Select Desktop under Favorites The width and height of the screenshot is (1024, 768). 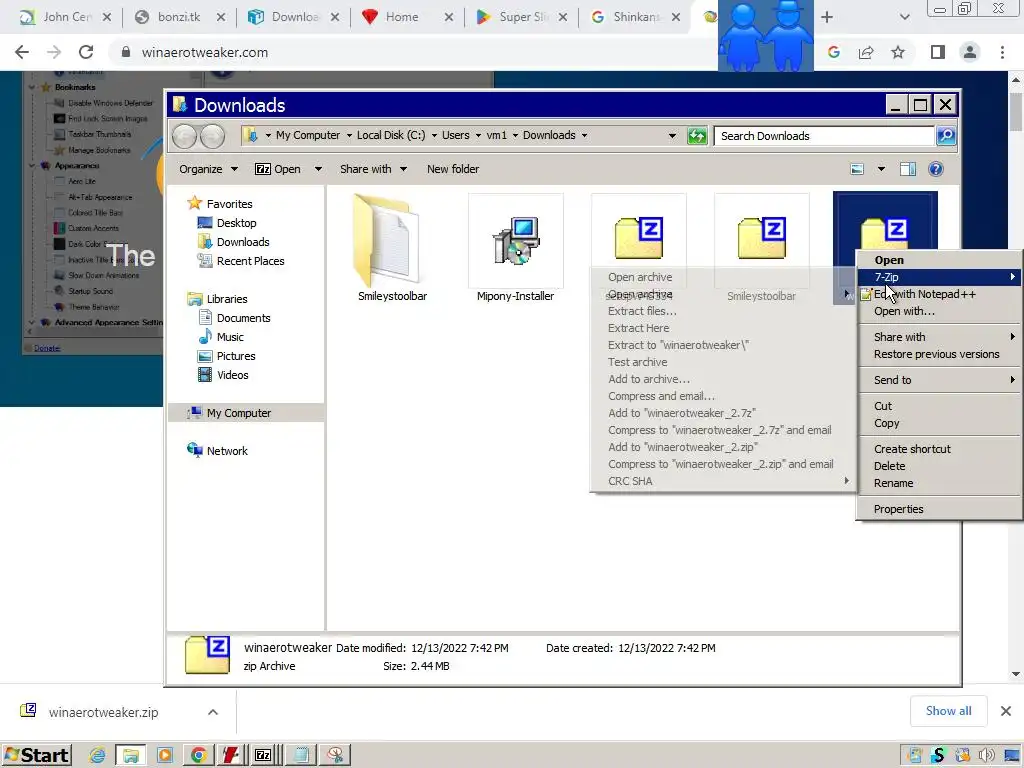pyautogui.click(x=227, y=223)
